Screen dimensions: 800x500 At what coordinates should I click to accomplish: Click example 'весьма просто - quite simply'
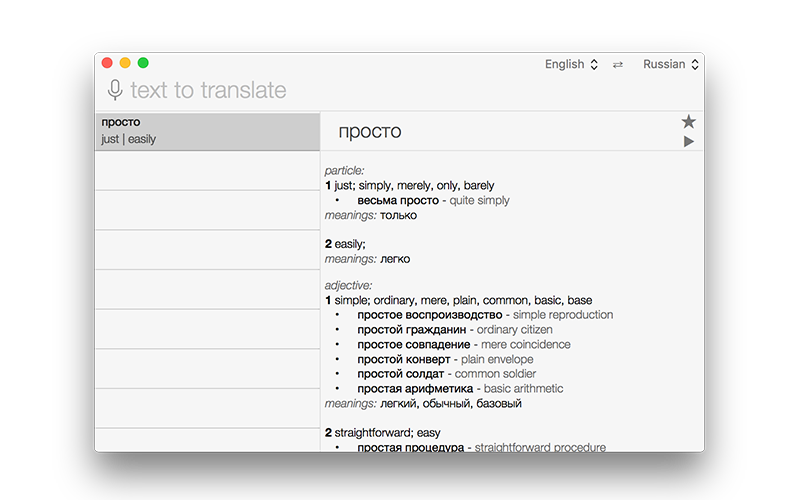tap(433, 200)
